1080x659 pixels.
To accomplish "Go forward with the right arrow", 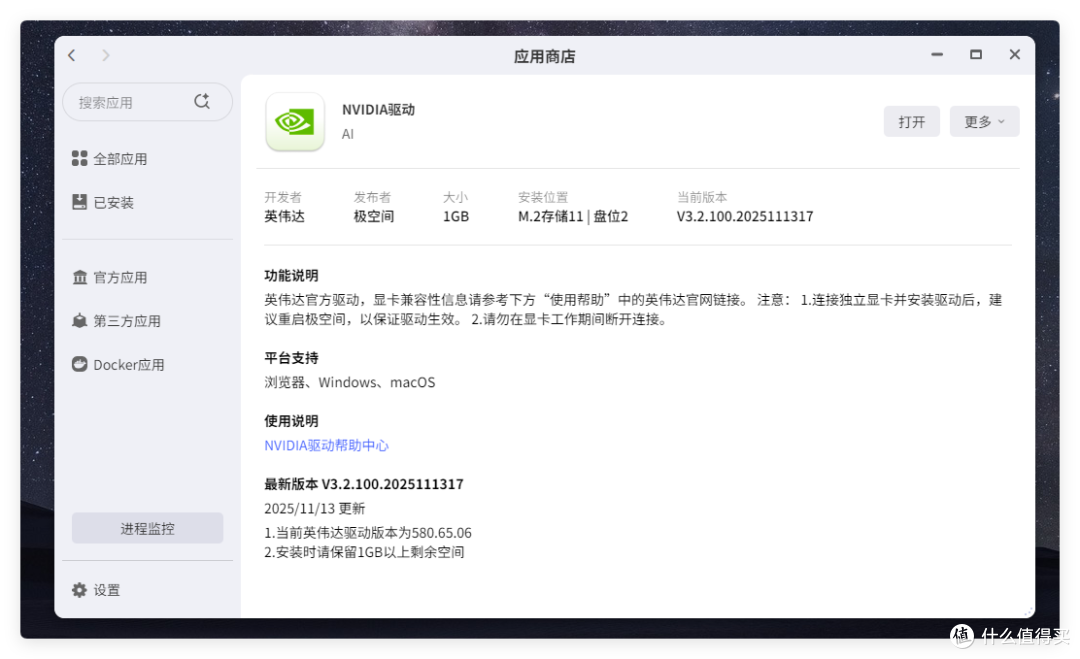I will (x=105, y=55).
